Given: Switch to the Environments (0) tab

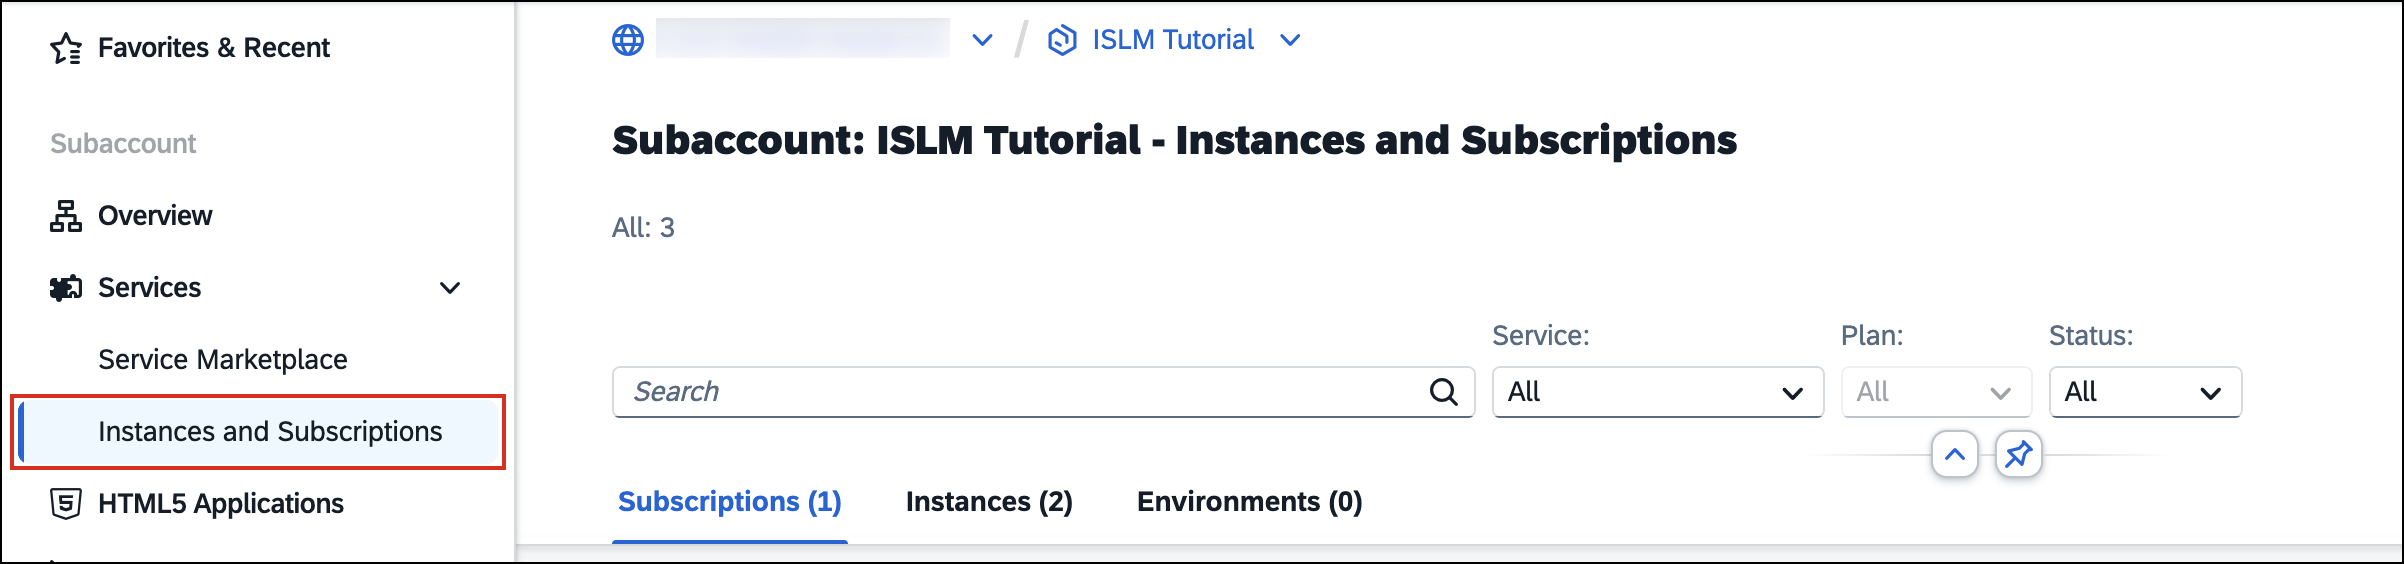Looking at the screenshot, I should click(x=1249, y=501).
